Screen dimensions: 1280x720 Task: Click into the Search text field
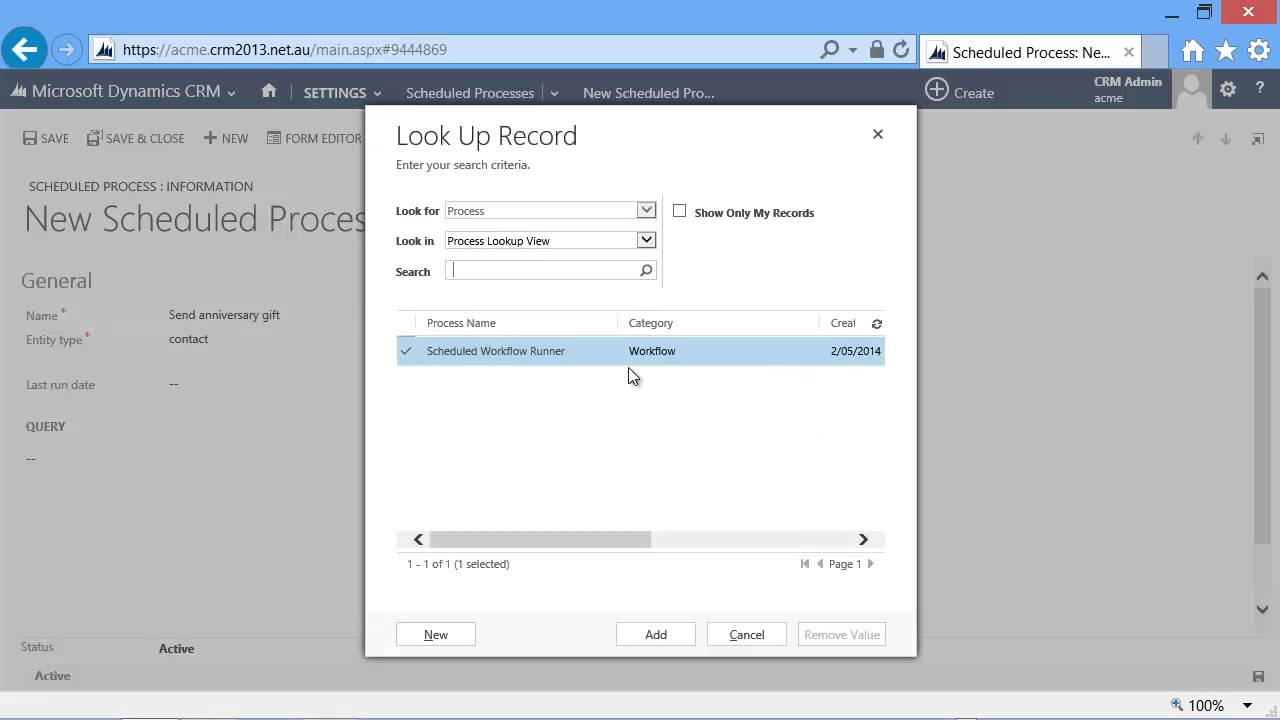(541, 270)
